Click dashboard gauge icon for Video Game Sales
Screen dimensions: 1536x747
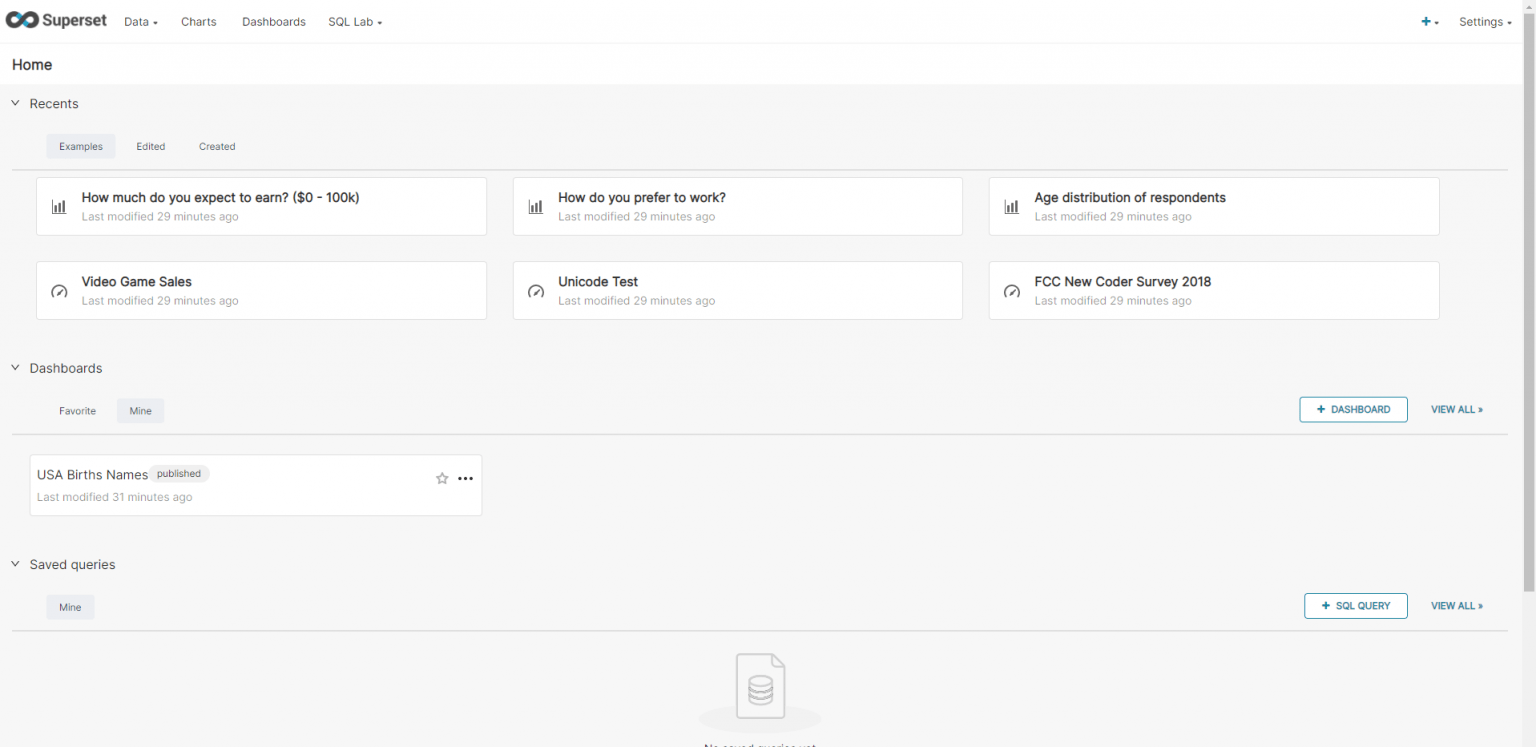(59, 291)
